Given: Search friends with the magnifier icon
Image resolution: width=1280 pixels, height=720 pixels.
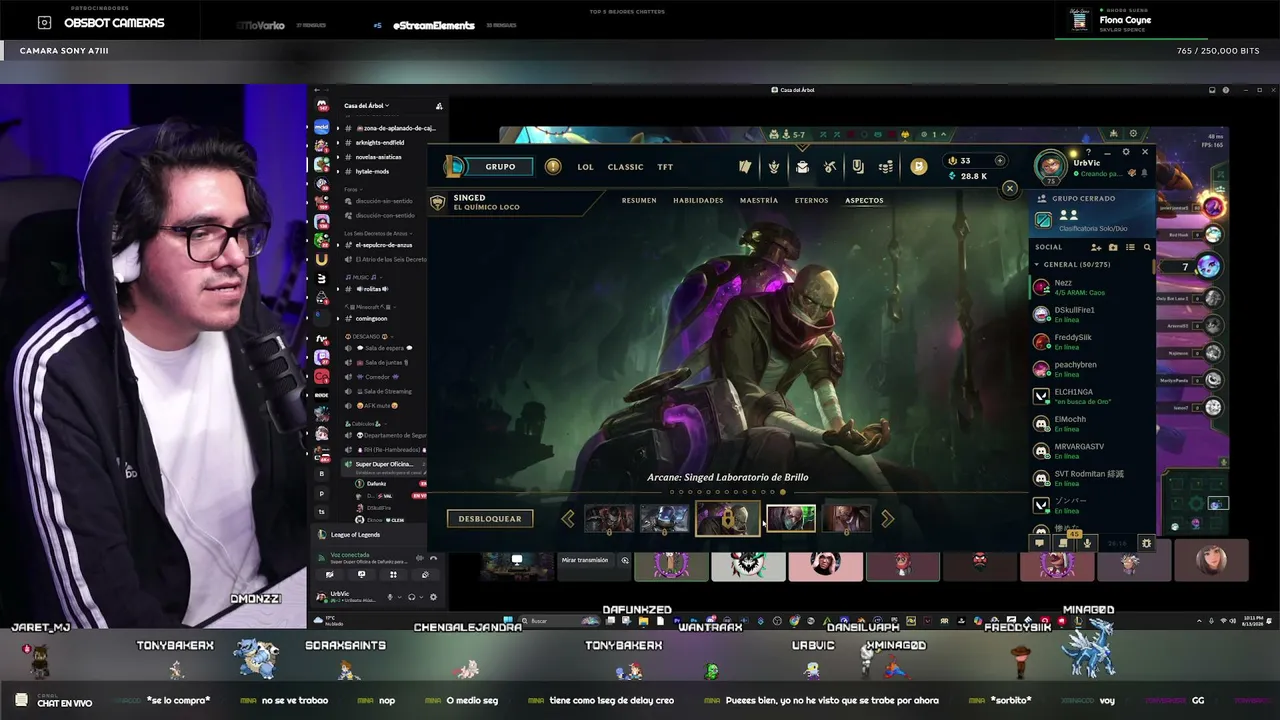Looking at the screenshot, I should (1147, 247).
